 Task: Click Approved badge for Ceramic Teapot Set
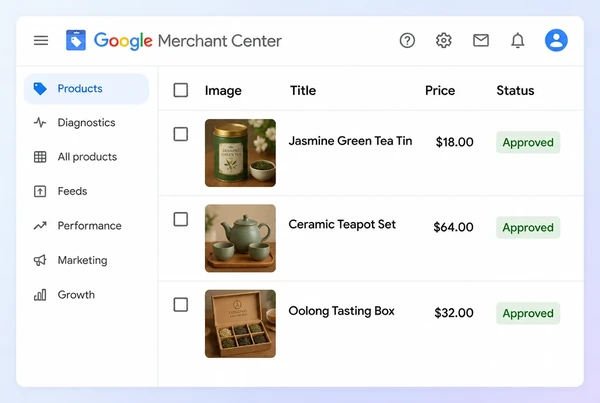click(528, 227)
